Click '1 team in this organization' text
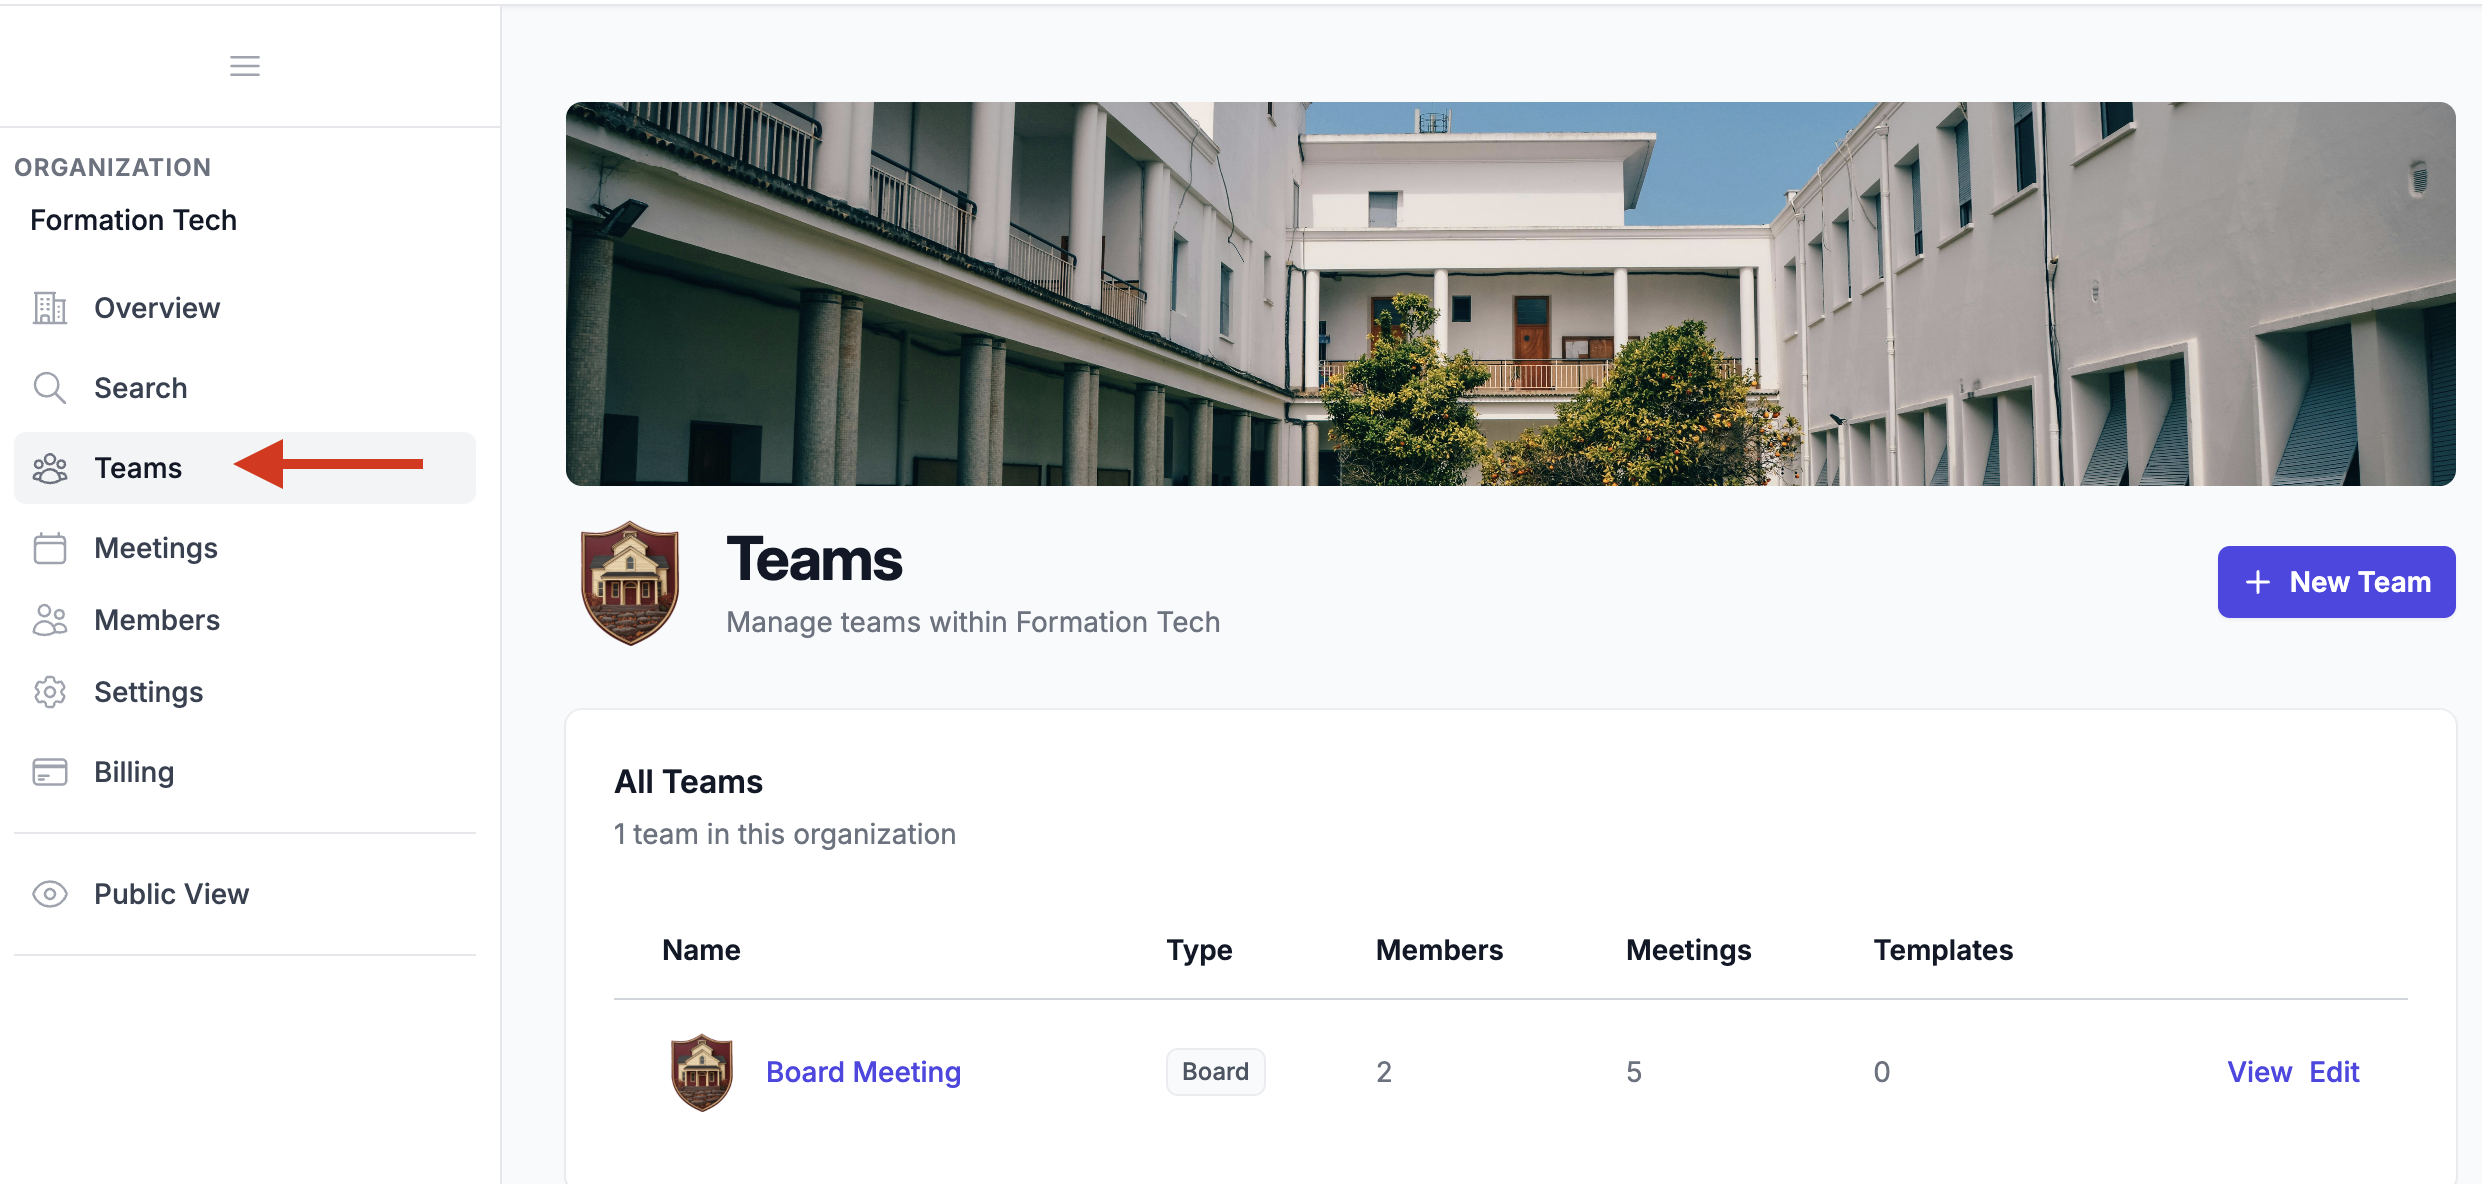The image size is (2482, 1184). click(x=785, y=834)
